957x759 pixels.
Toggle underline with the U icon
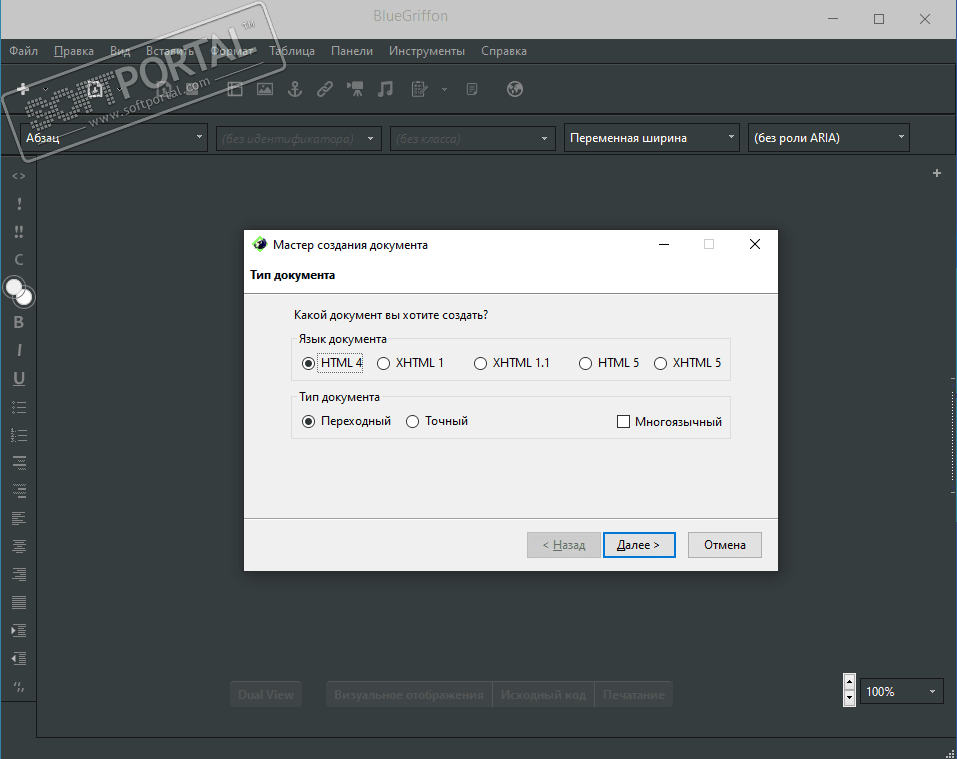[x=19, y=378]
